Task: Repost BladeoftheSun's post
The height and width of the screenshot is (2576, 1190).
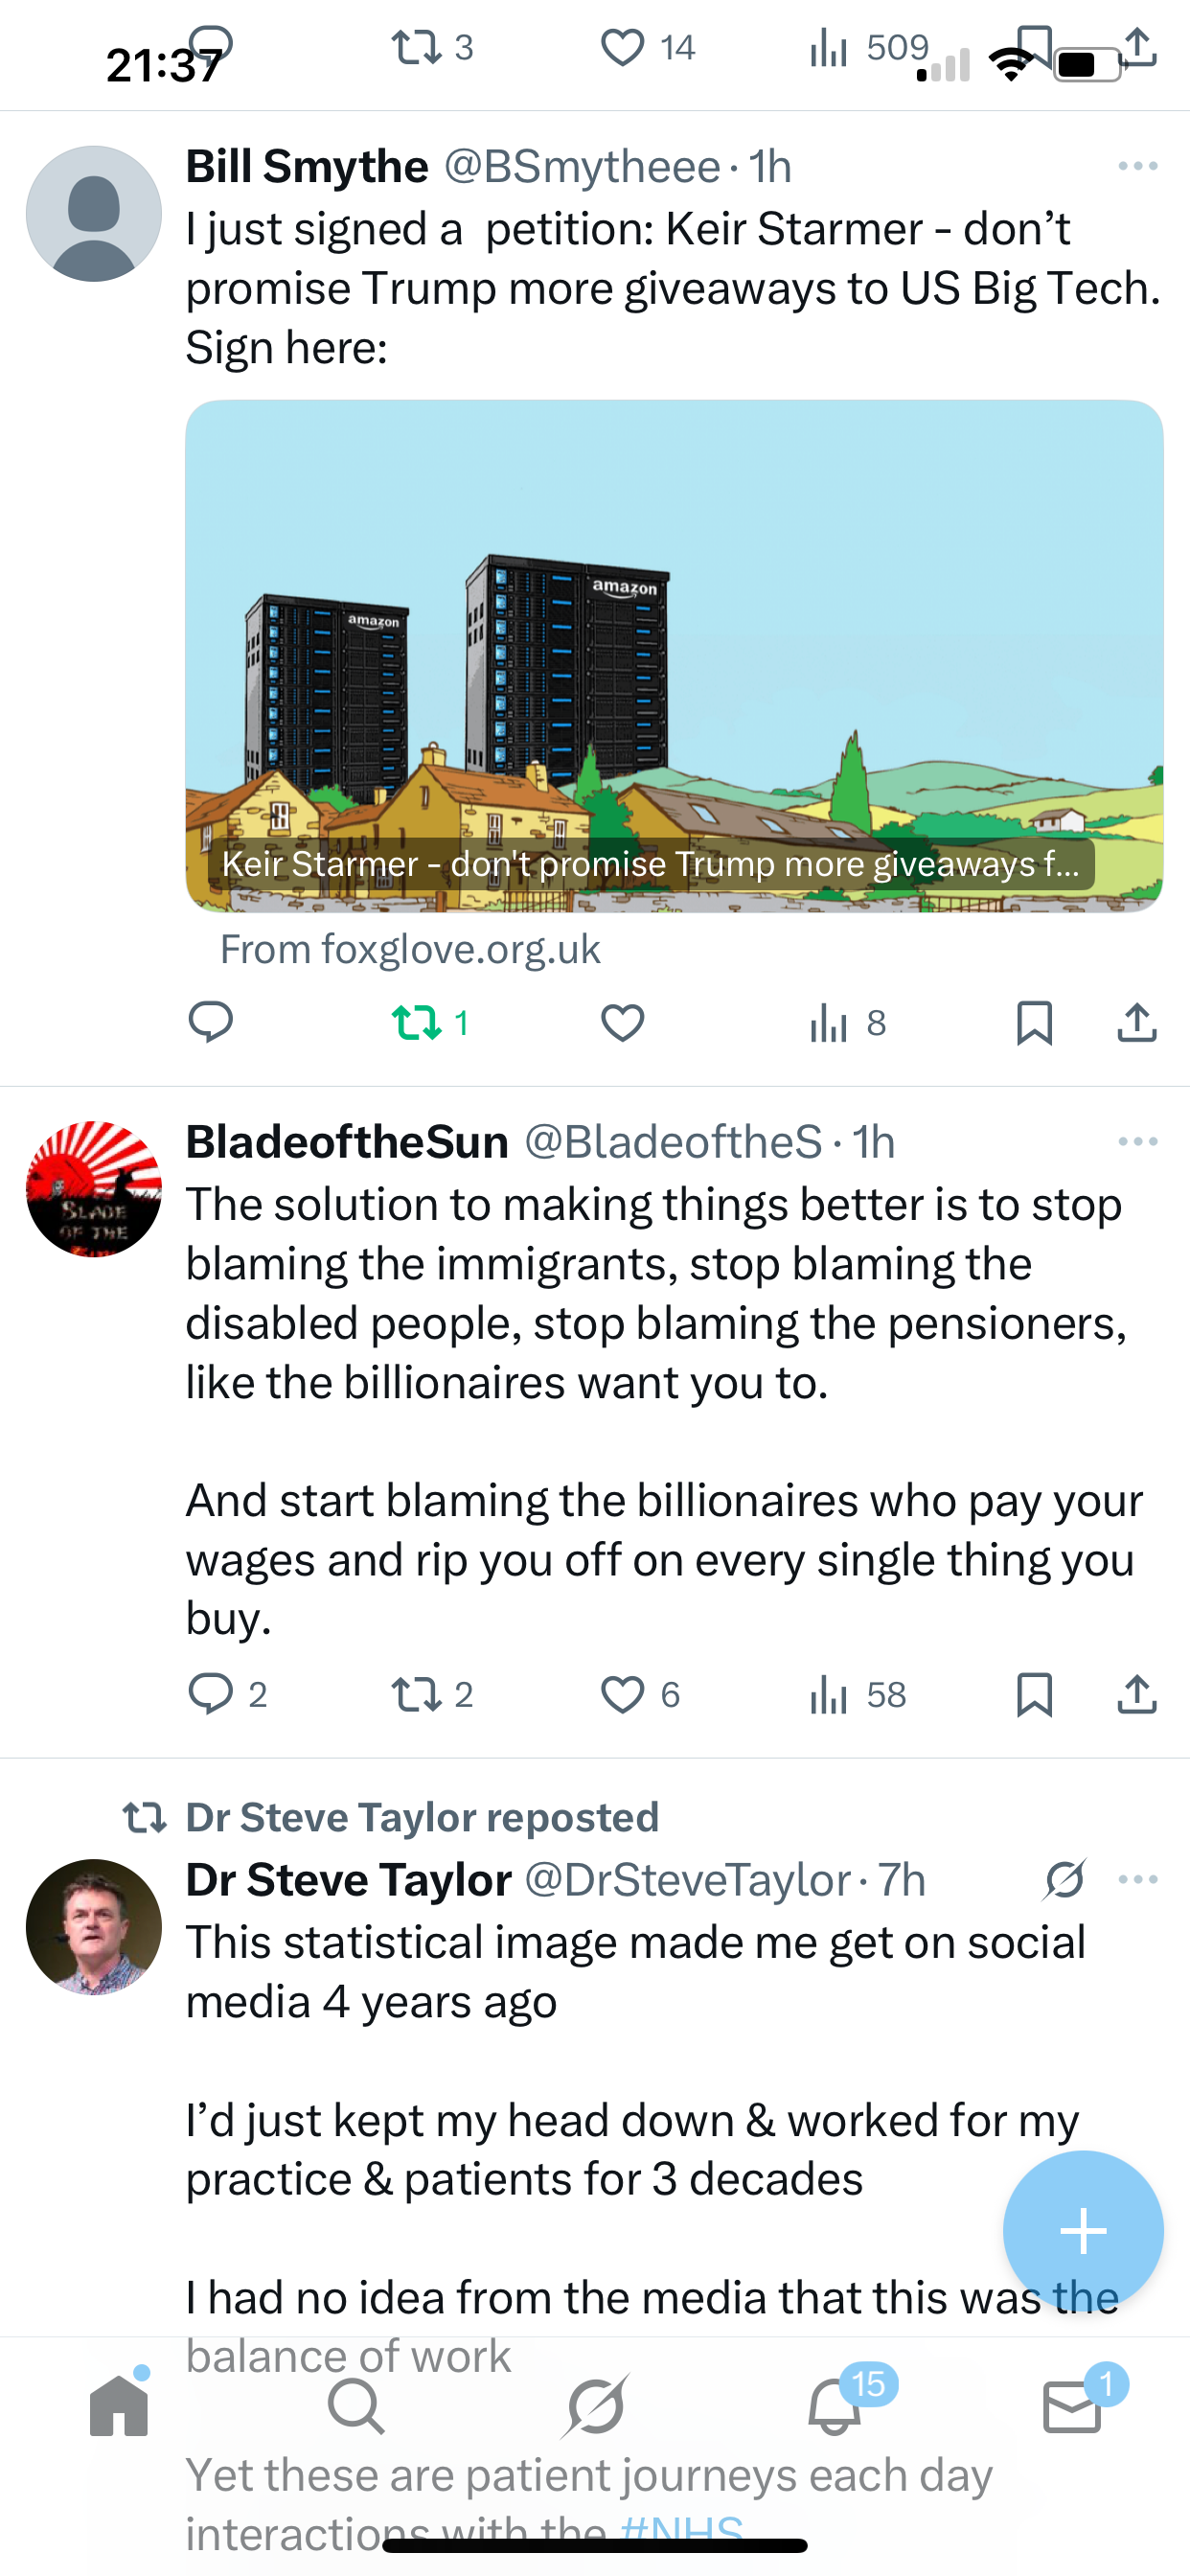Action: (417, 1694)
